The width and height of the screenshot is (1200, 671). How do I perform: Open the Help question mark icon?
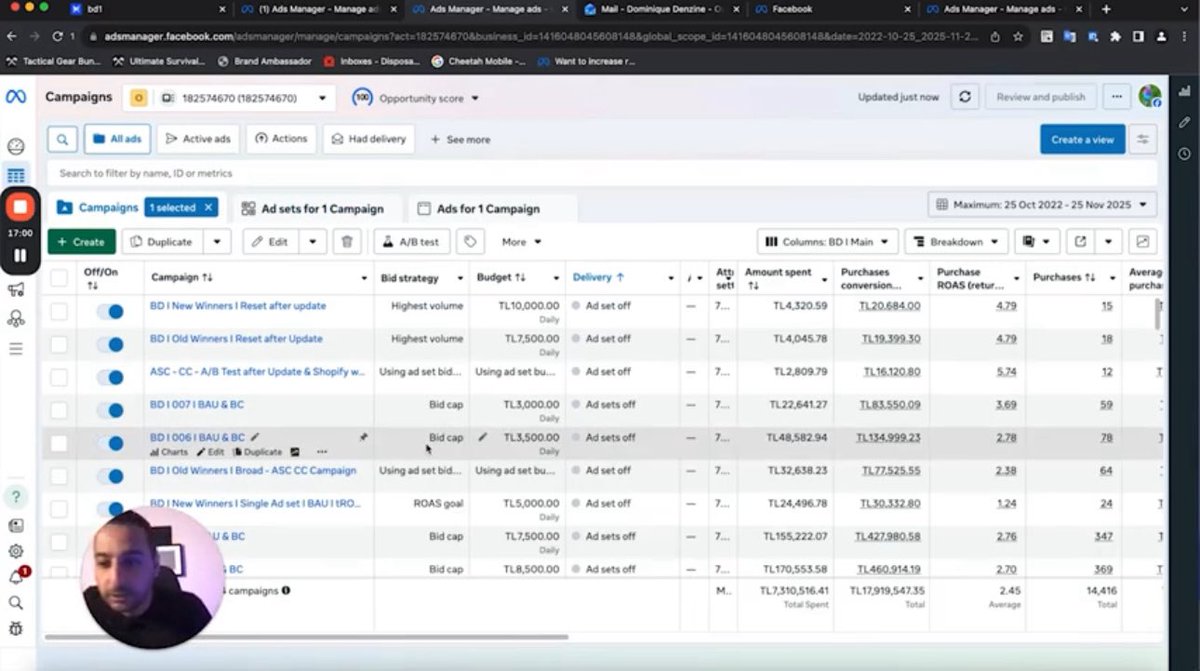pos(16,497)
